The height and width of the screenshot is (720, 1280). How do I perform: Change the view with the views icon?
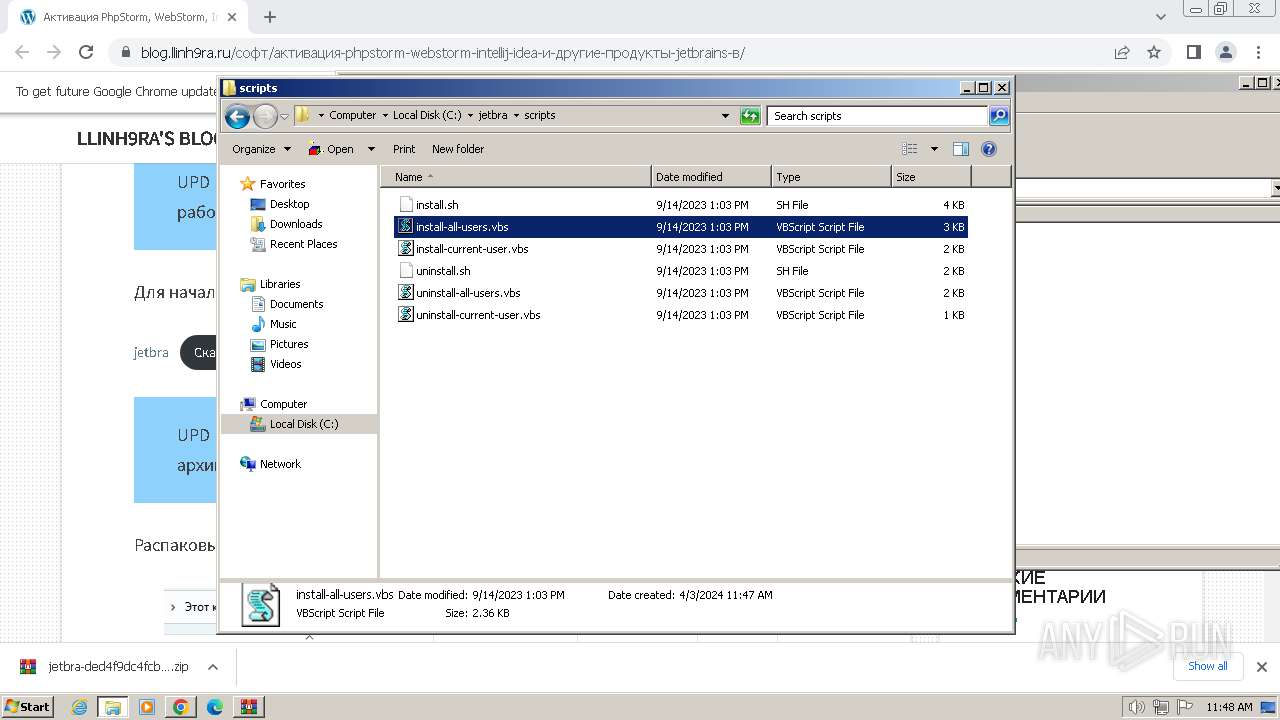pos(910,149)
